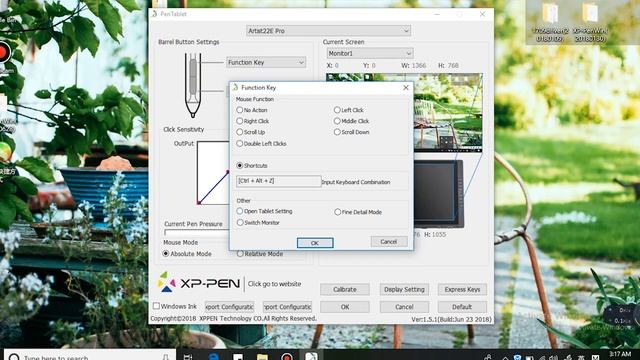Open Express Keys settings
This screenshot has width=640, height=360.
coord(462,289)
